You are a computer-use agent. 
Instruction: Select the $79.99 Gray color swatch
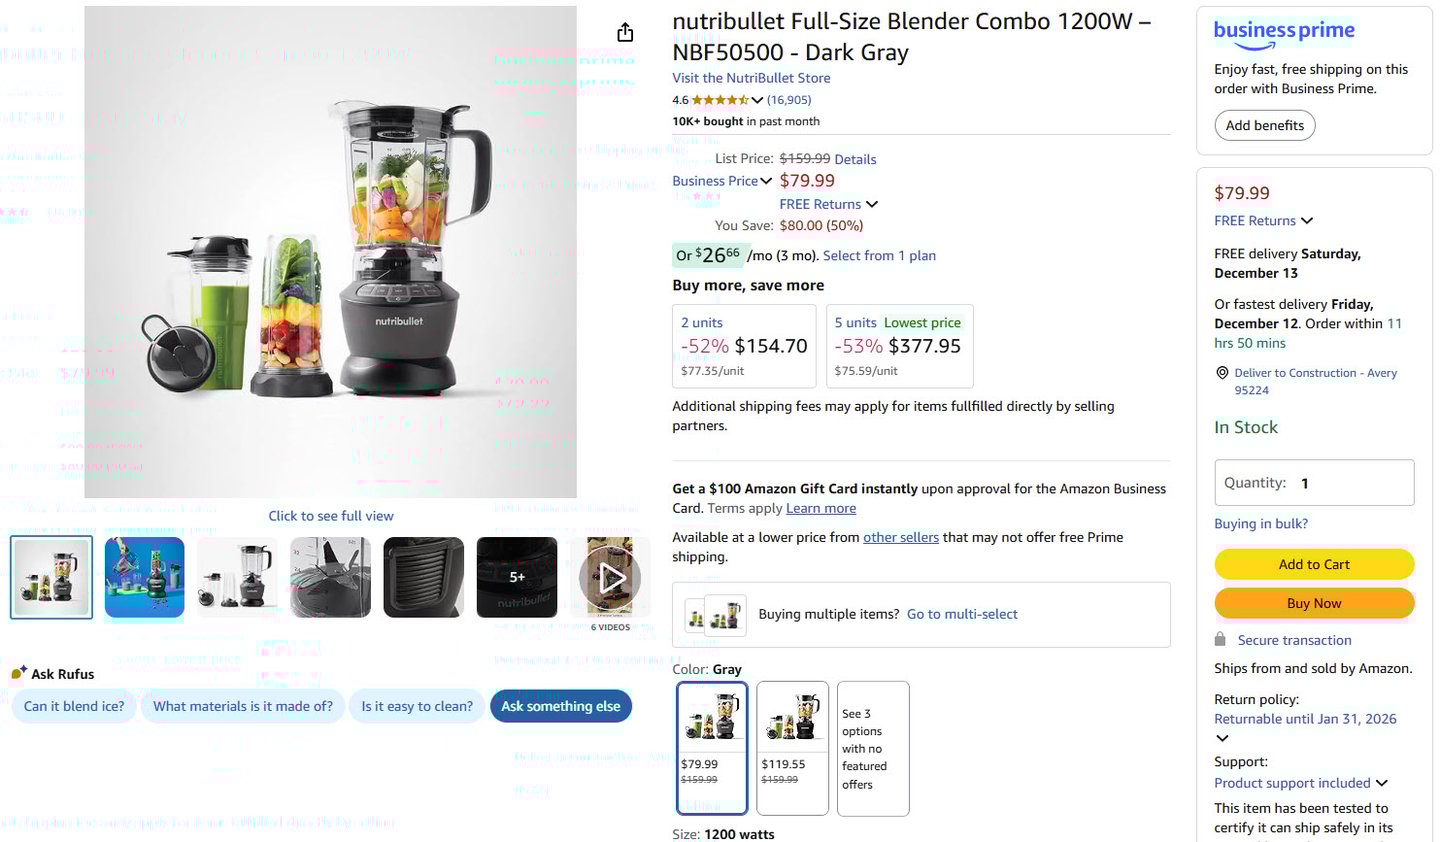712,747
